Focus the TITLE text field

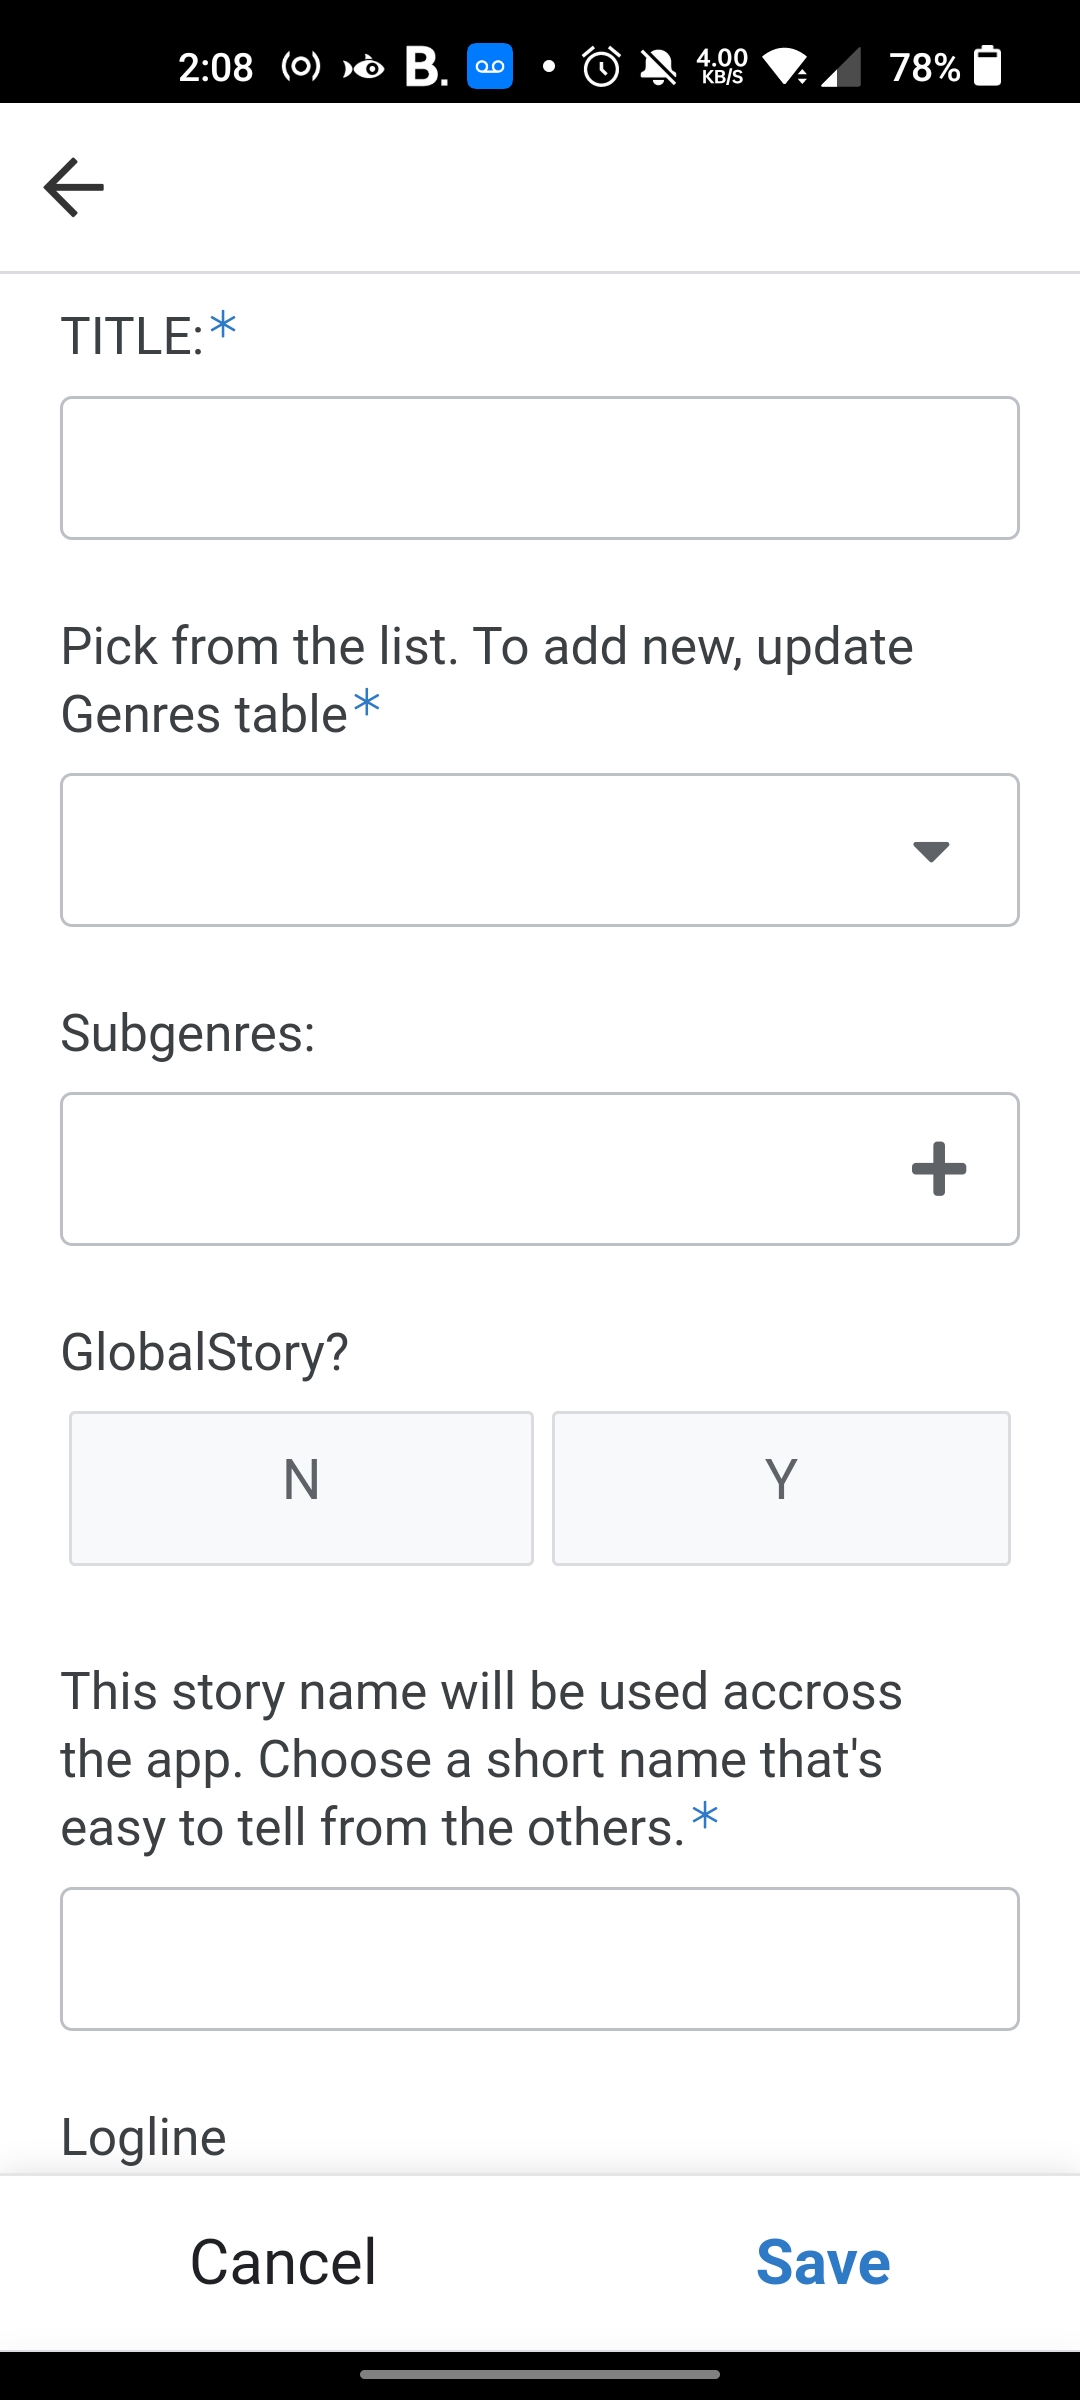click(540, 468)
